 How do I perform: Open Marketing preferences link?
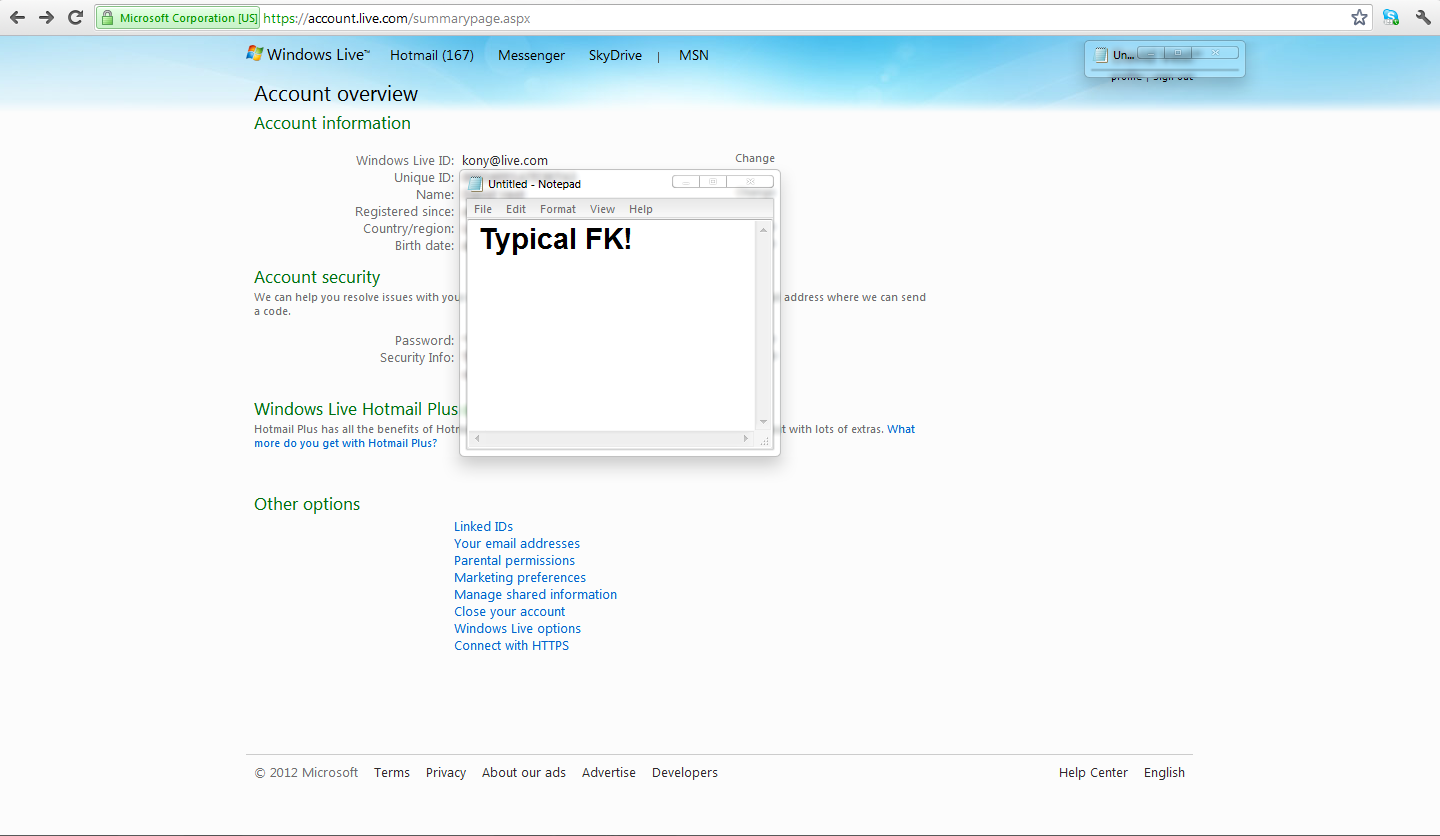pos(520,578)
